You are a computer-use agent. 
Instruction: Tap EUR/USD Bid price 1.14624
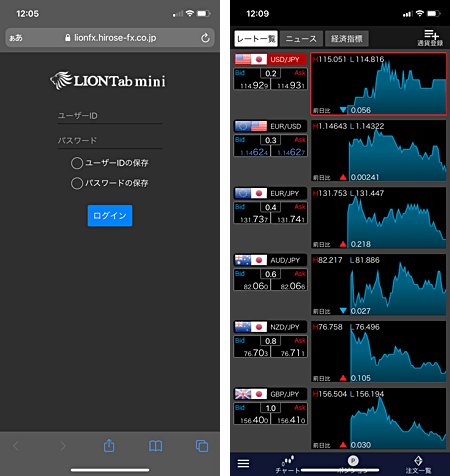pos(254,152)
